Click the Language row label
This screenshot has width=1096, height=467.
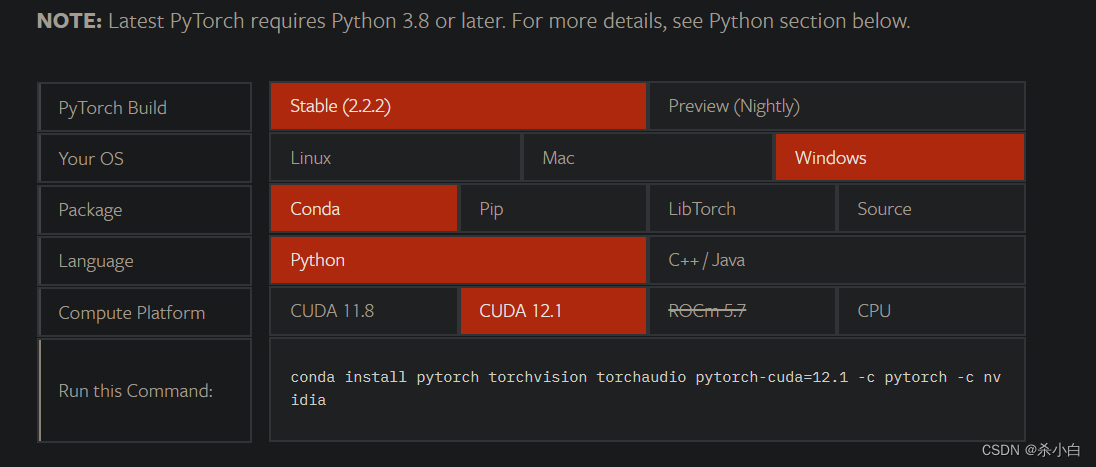point(145,261)
